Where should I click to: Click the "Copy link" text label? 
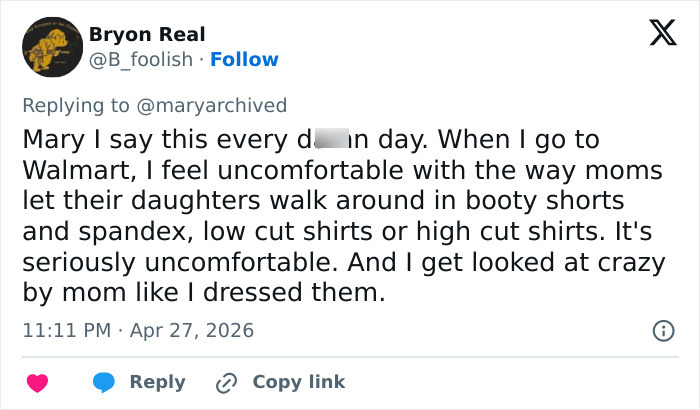[298, 382]
